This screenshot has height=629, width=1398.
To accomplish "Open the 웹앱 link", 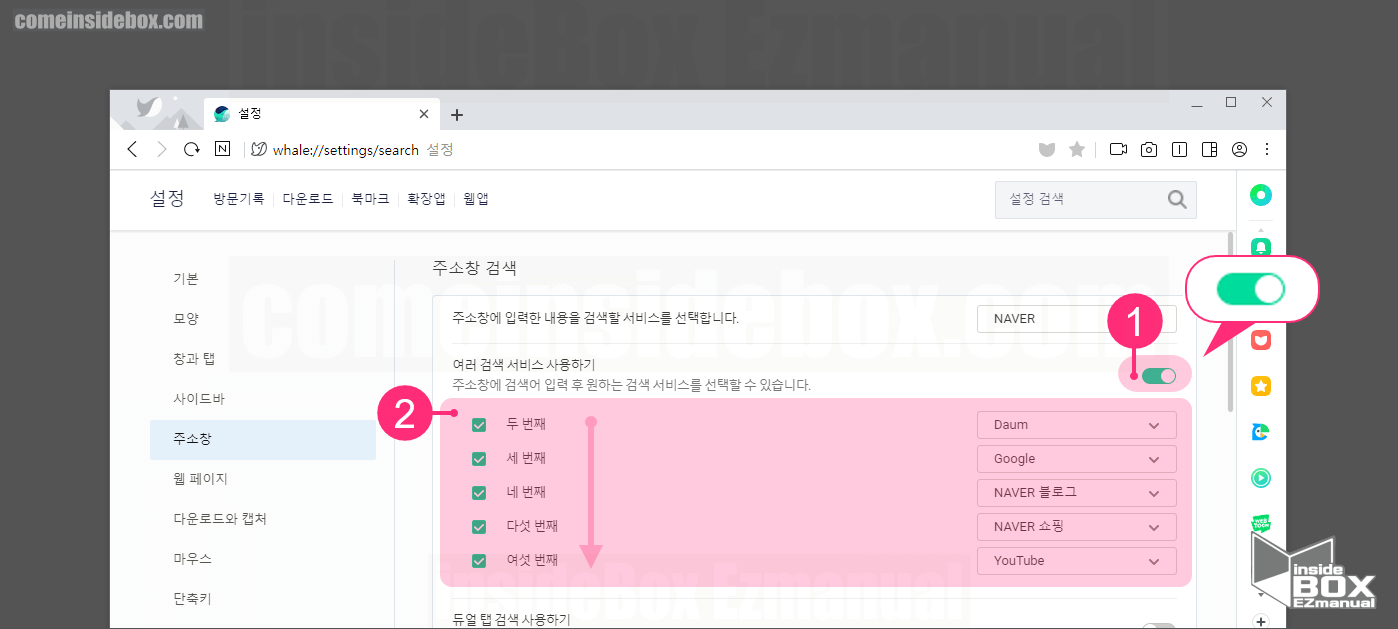I will pos(476,199).
